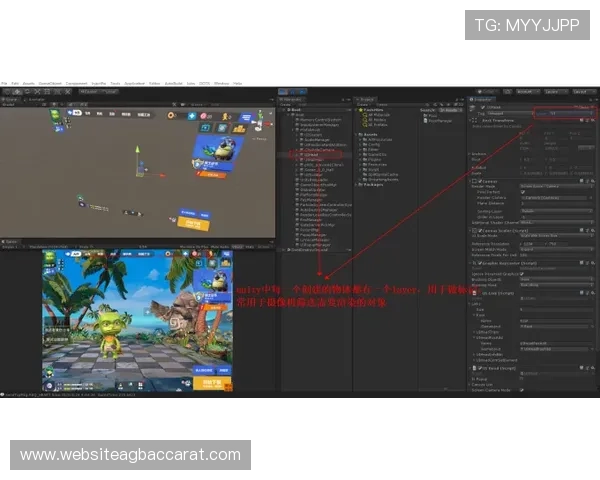Click the Play button
Viewport: 600px width, 480px height.
(284, 92)
